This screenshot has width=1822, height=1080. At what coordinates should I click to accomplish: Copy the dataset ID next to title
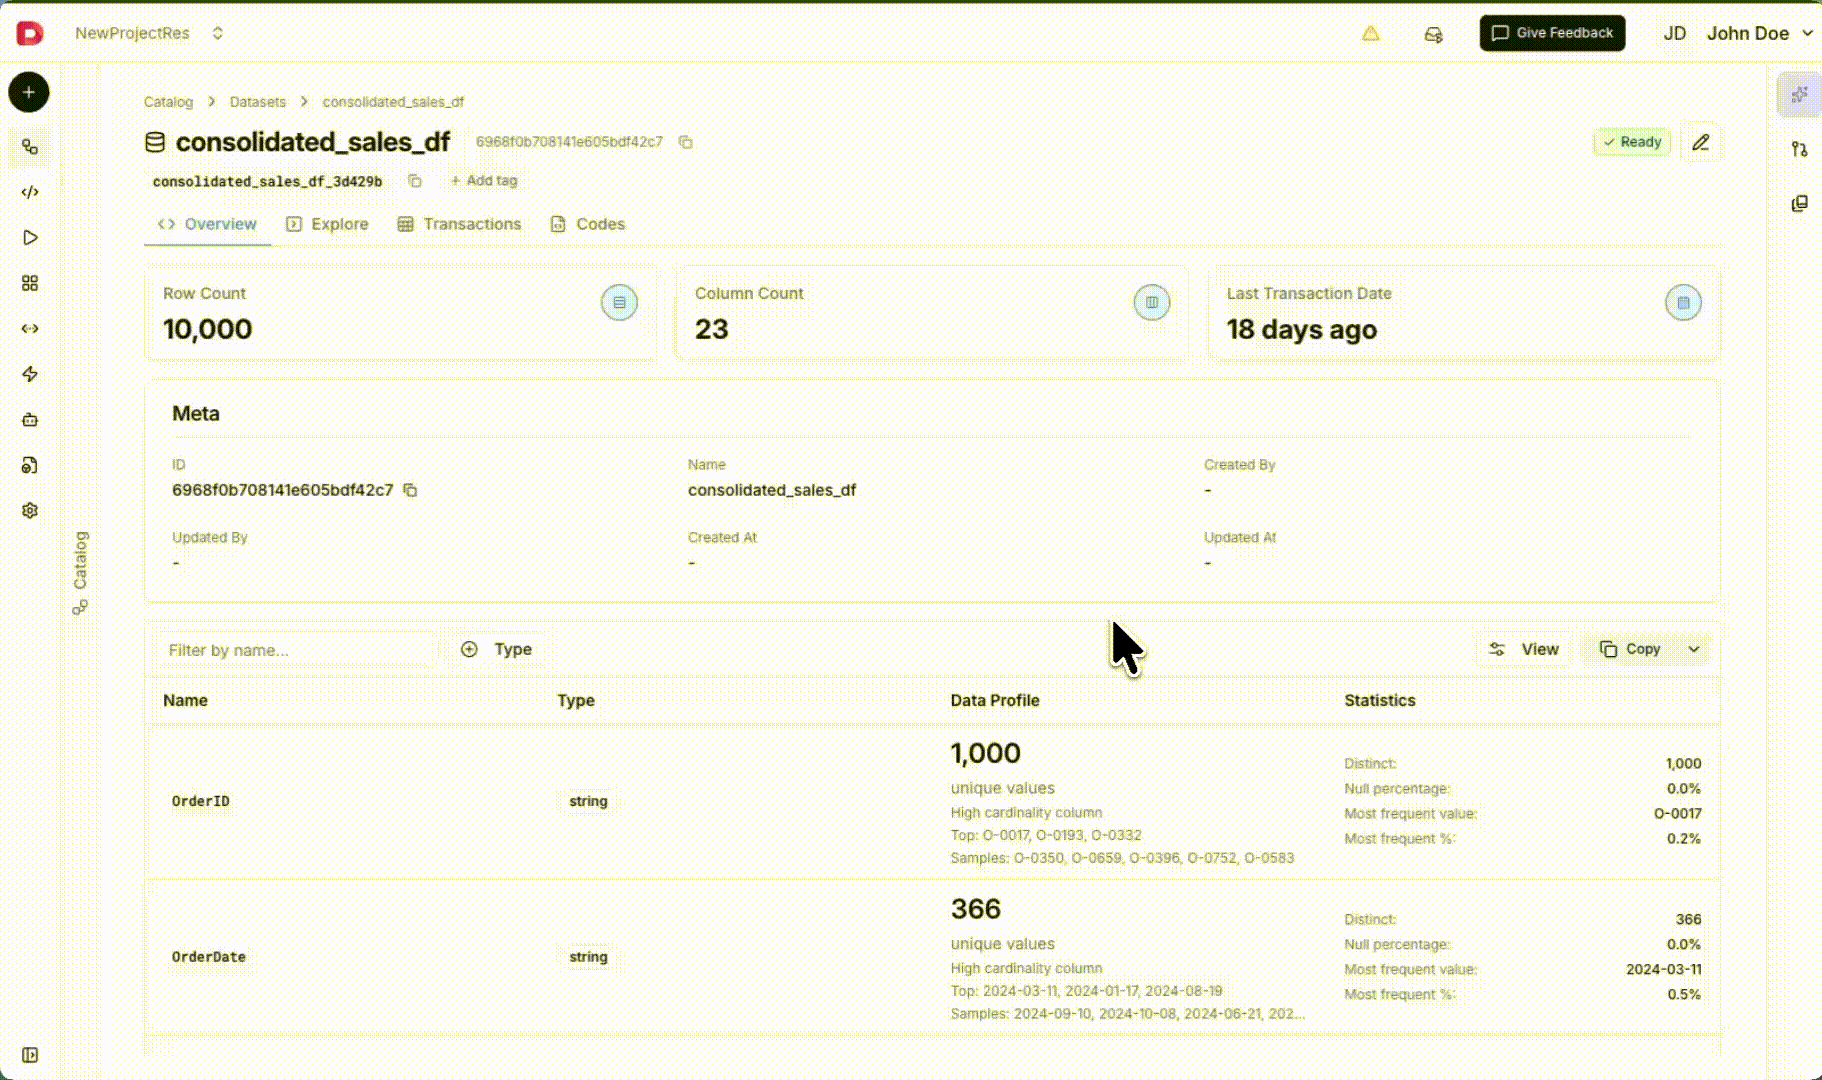(x=686, y=142)
